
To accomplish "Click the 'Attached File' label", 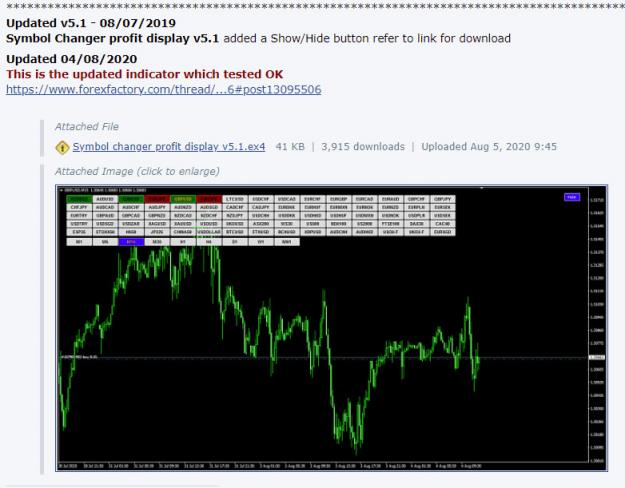I will (x=86, y=127).
